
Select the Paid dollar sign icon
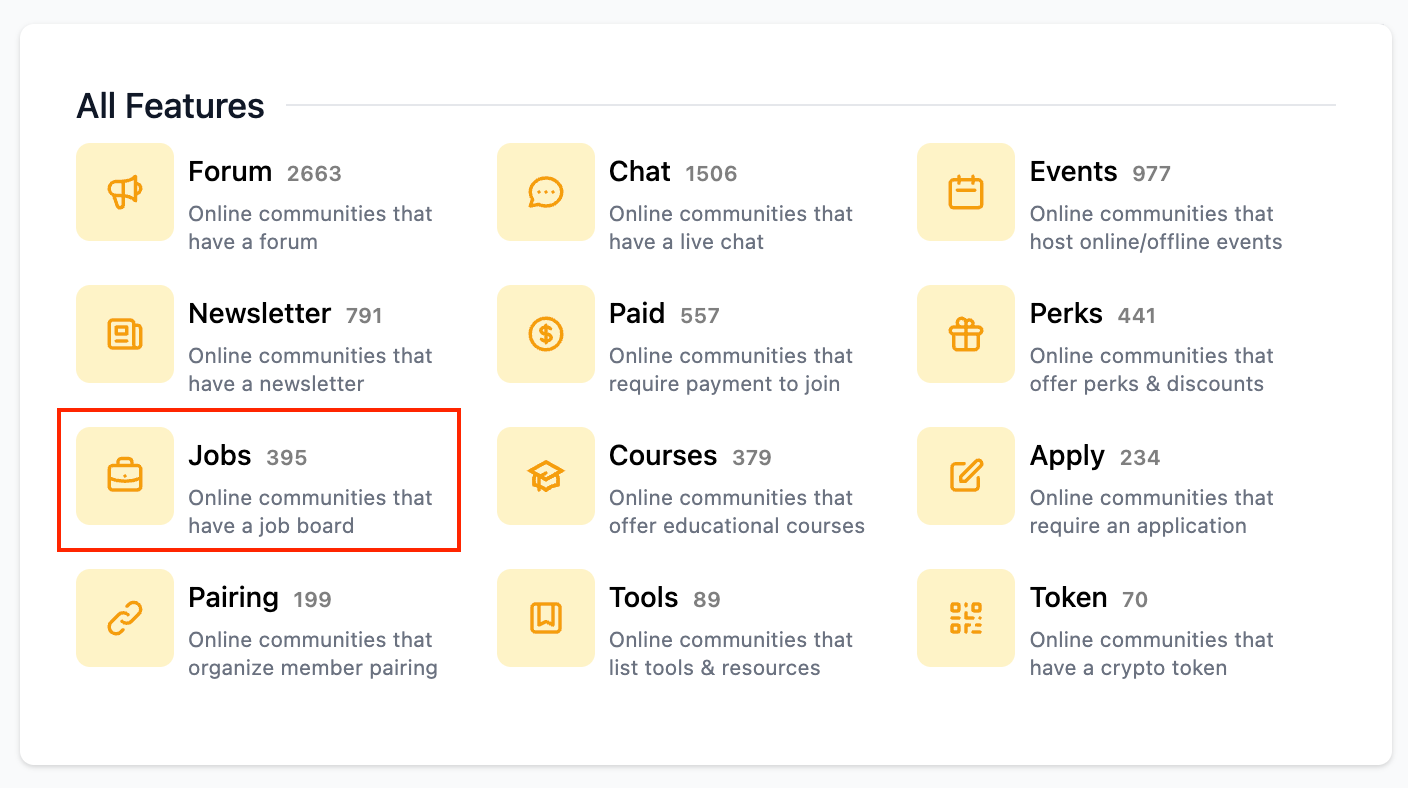click(x=545, y=334)
